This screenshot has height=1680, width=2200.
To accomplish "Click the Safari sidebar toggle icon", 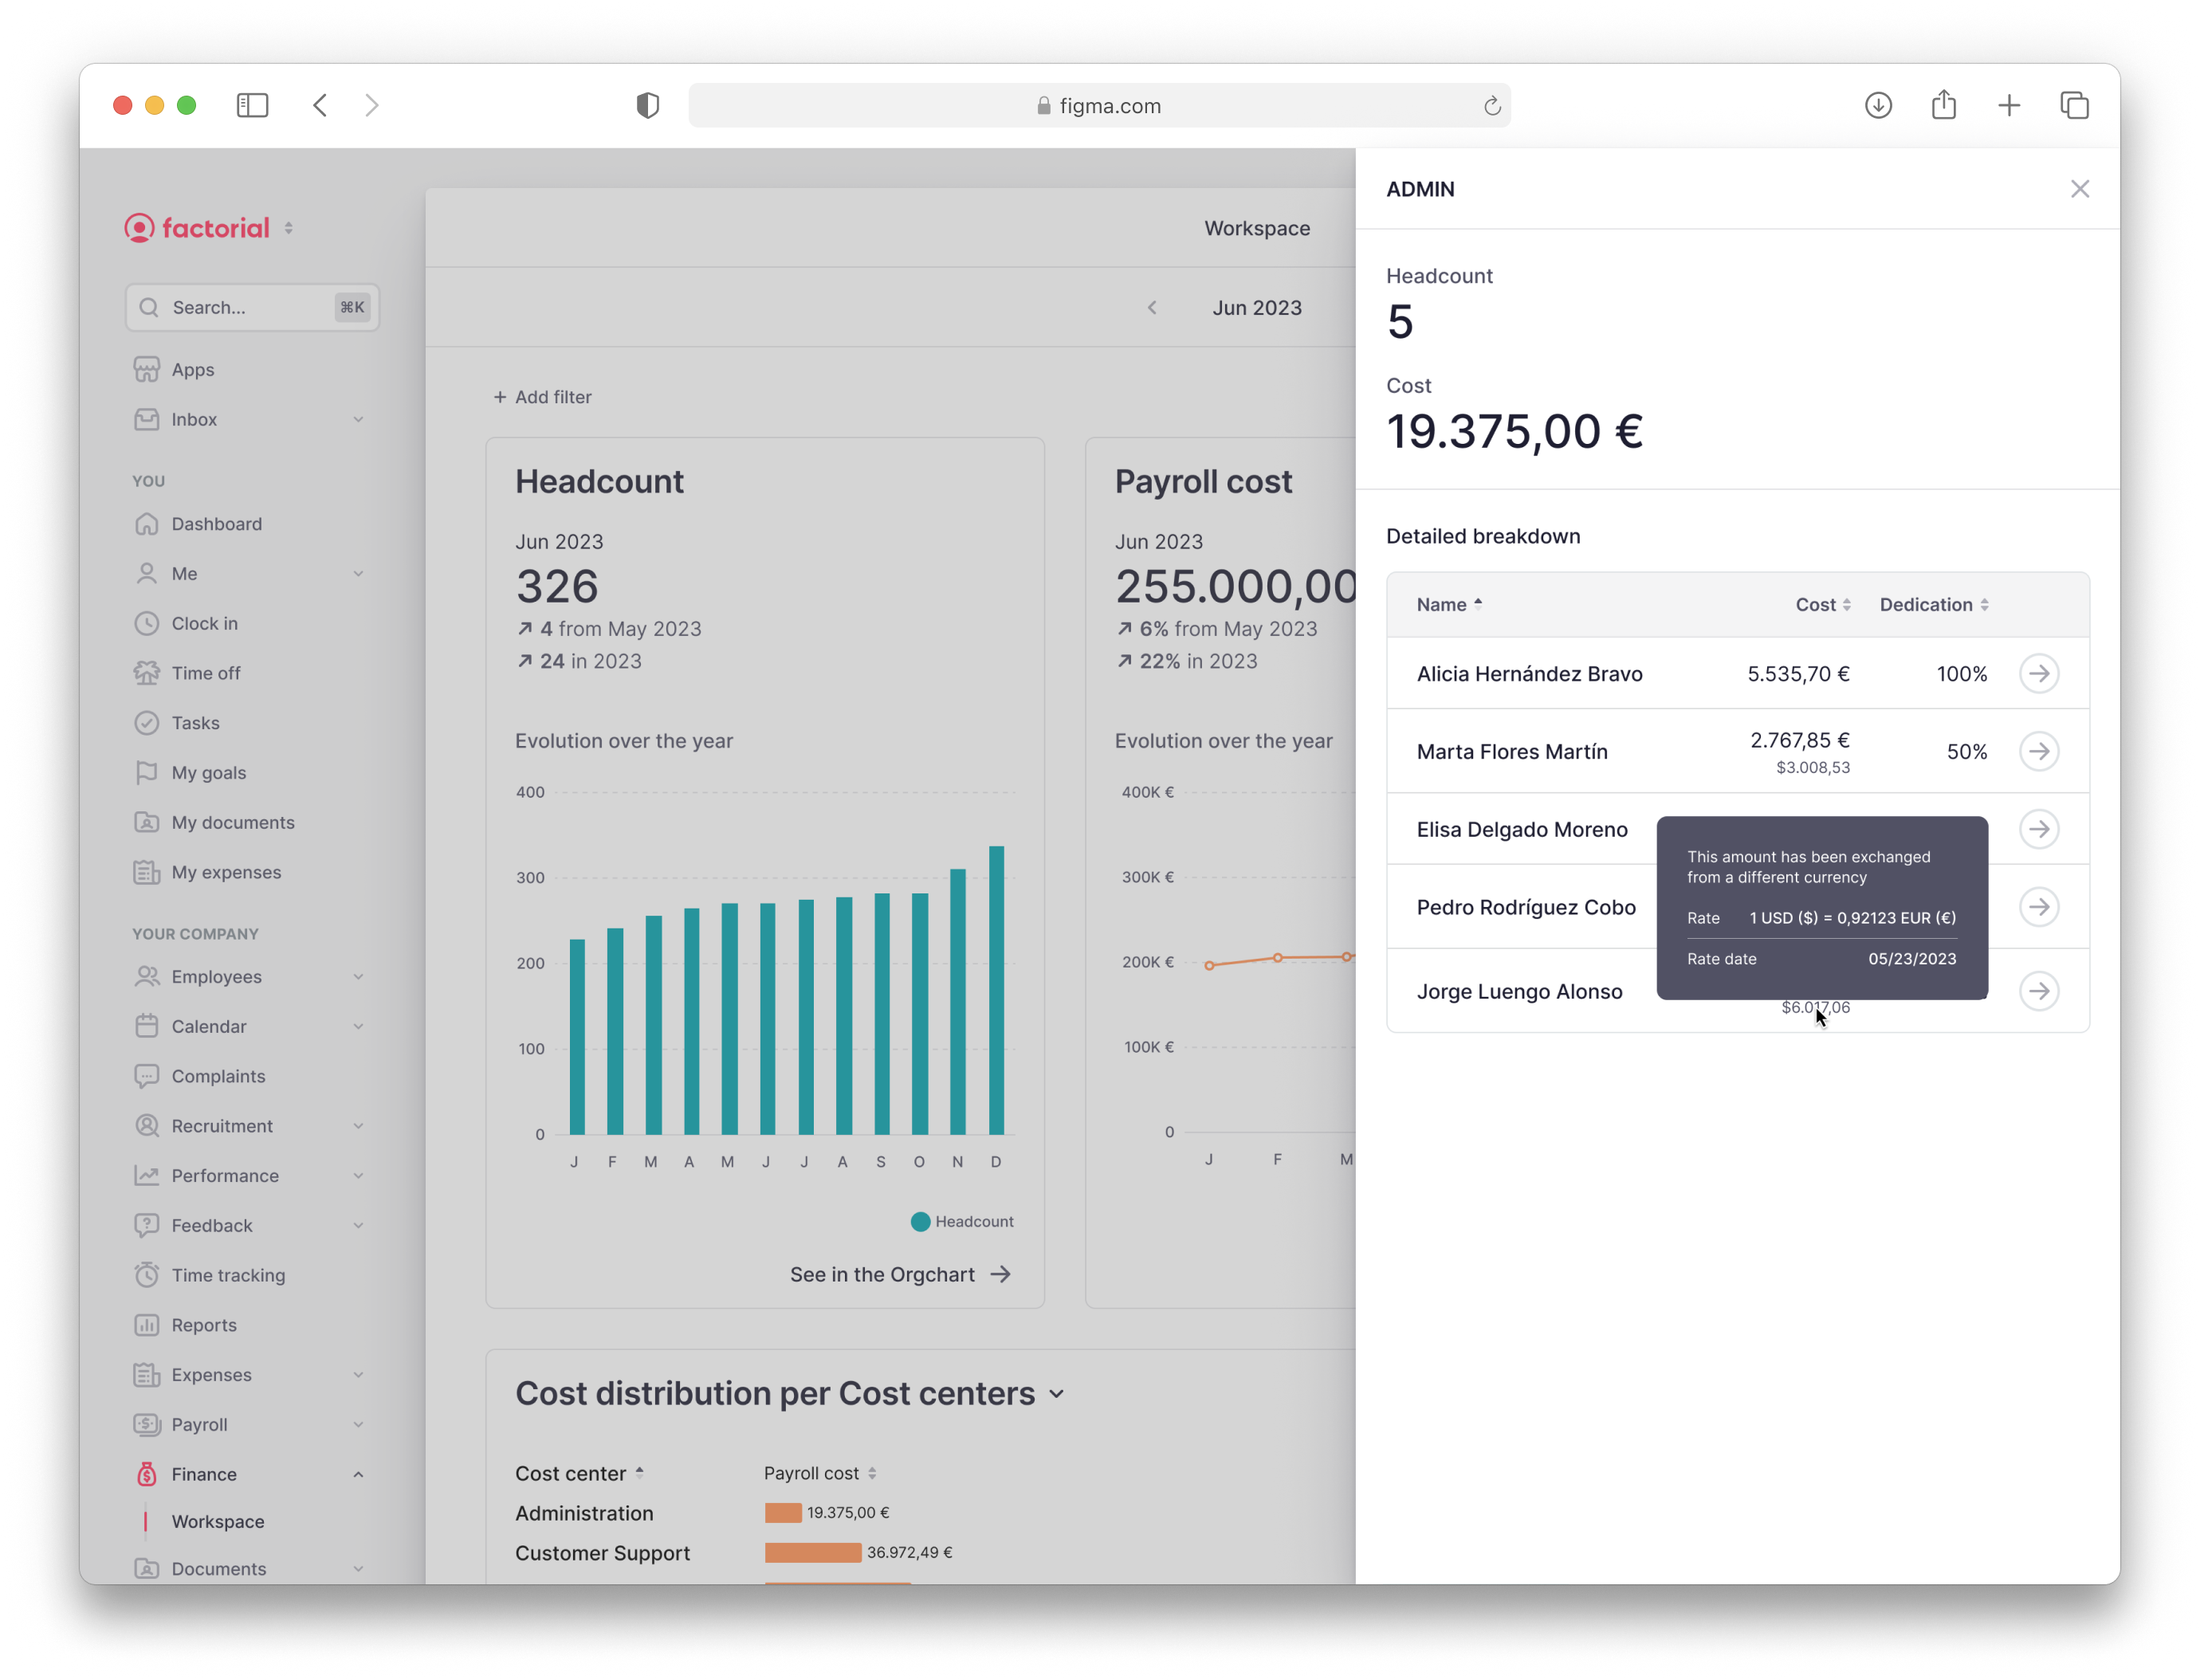I will coord(252,105).
